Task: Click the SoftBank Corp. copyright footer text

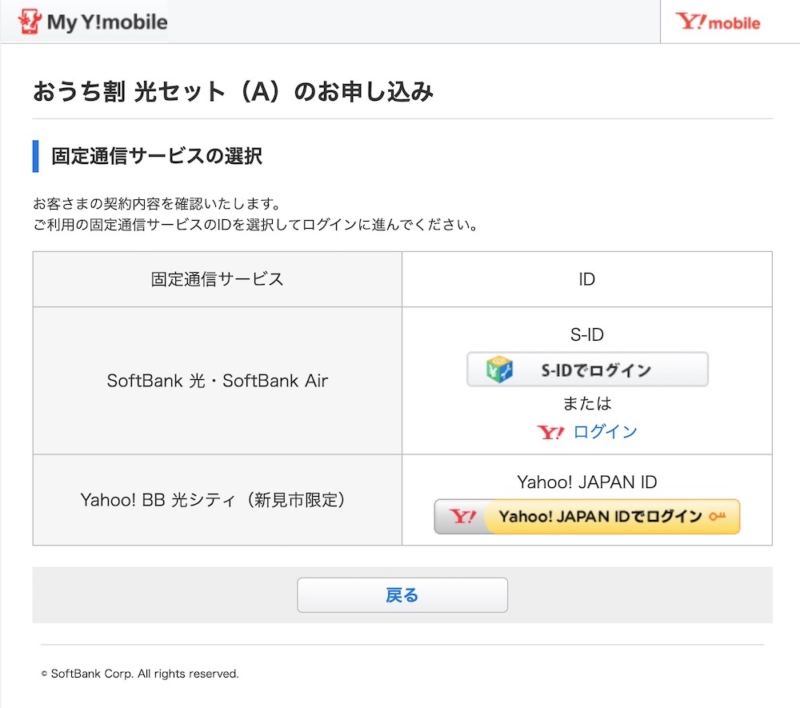Action: [140, 674]
